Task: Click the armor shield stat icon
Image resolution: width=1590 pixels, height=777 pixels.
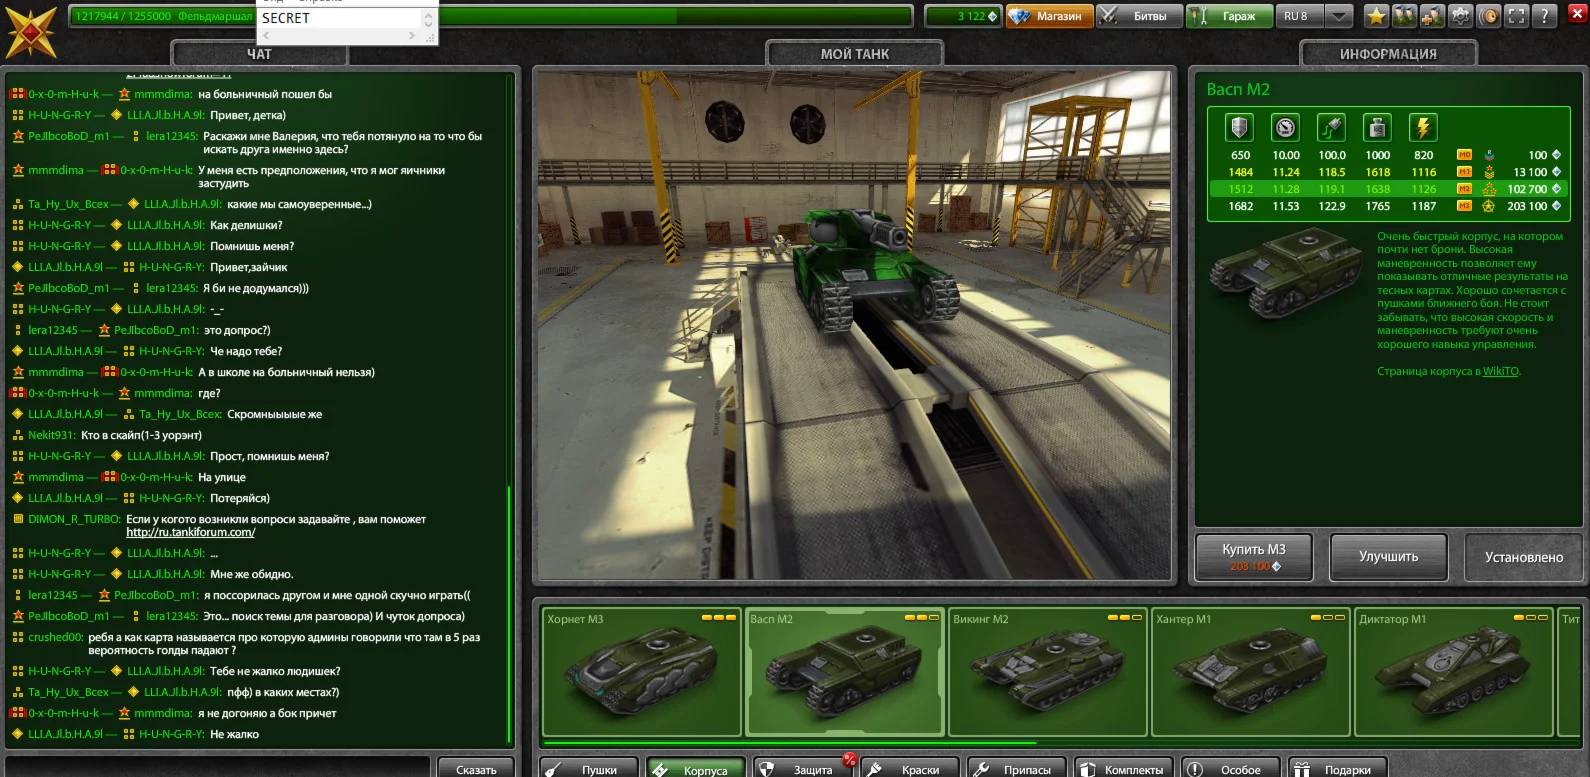Action: click(1240, 128)
